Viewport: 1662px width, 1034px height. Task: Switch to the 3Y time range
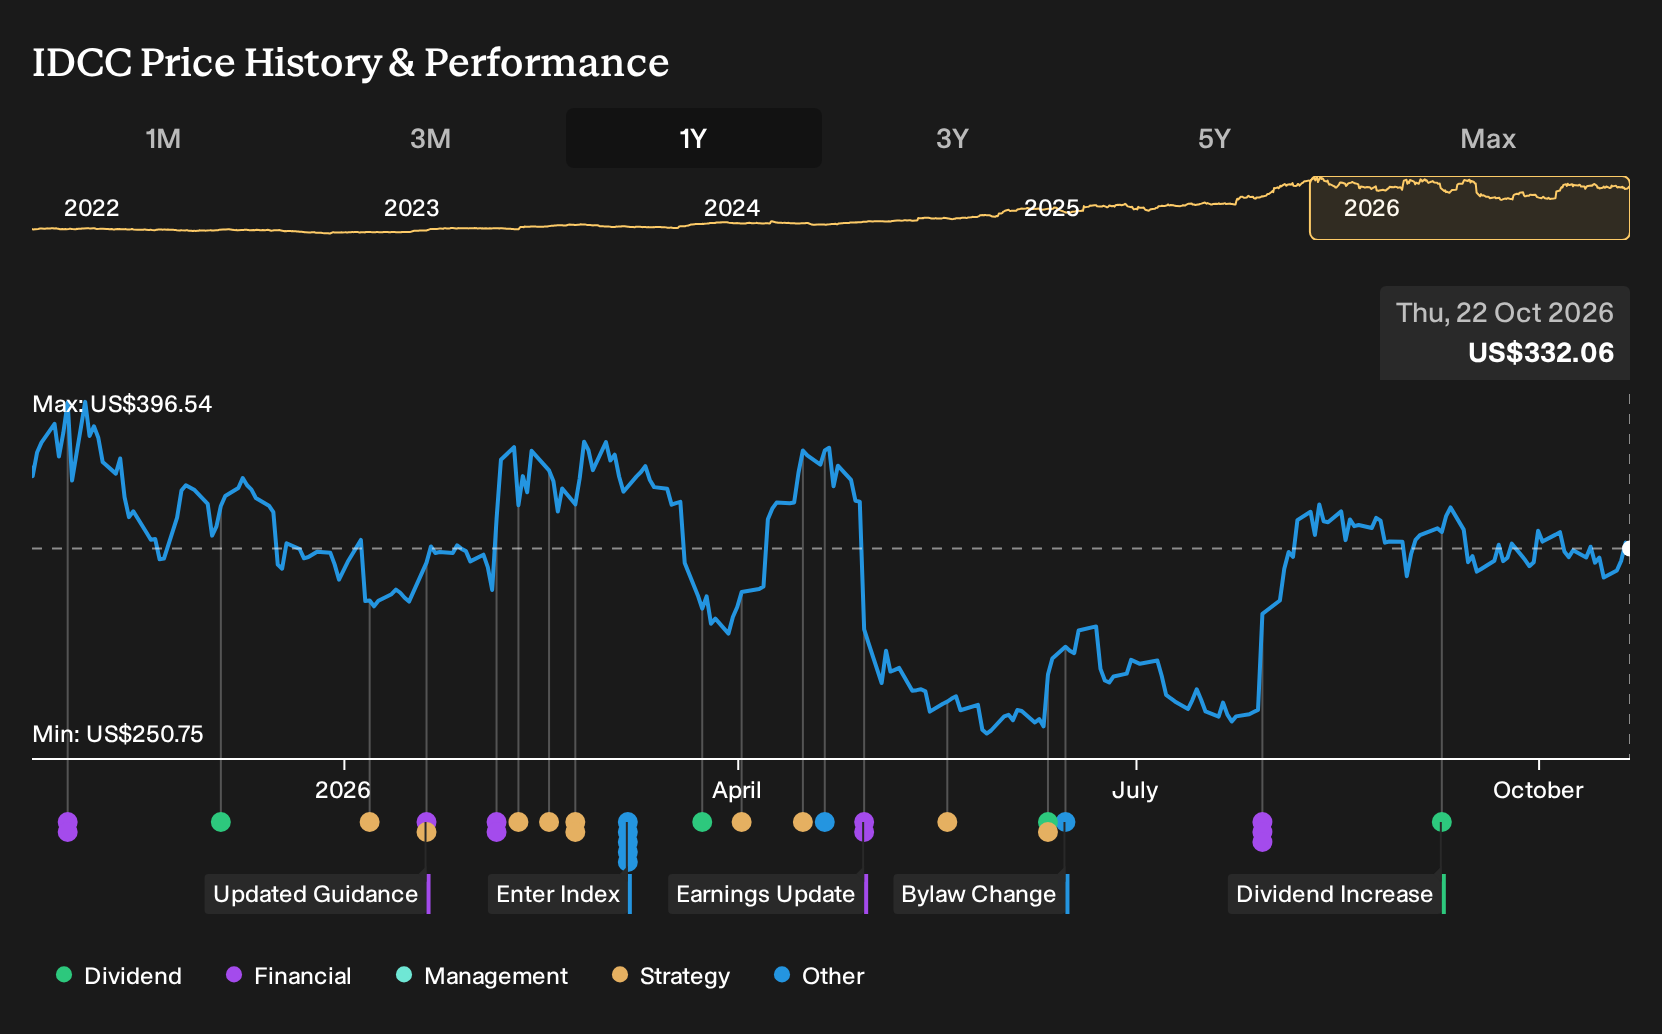952,138
